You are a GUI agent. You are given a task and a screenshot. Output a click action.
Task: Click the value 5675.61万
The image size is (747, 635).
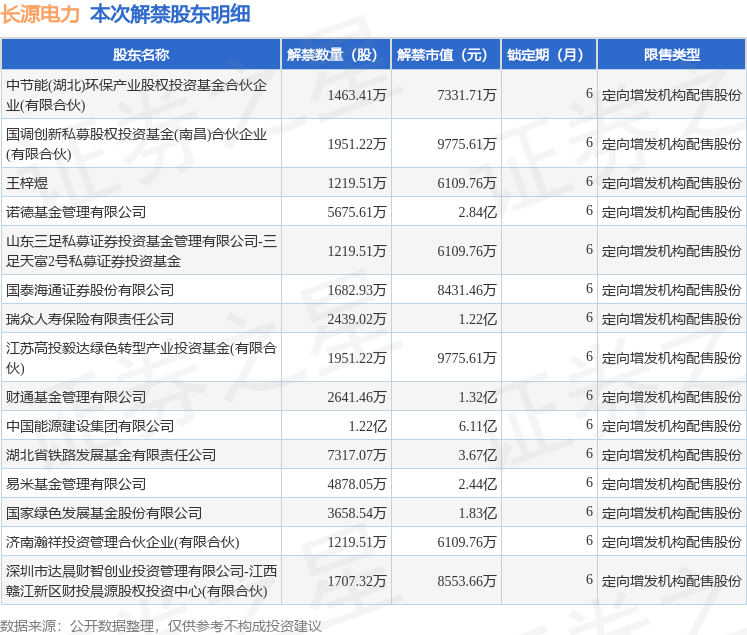[x=357, y=212]
